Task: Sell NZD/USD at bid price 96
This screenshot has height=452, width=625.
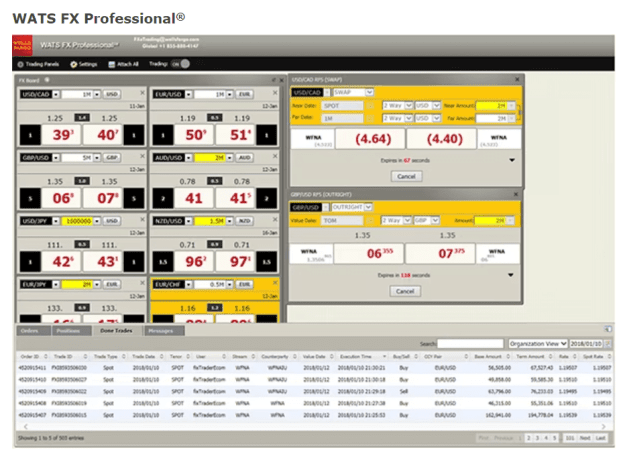Action: point(195,261)
